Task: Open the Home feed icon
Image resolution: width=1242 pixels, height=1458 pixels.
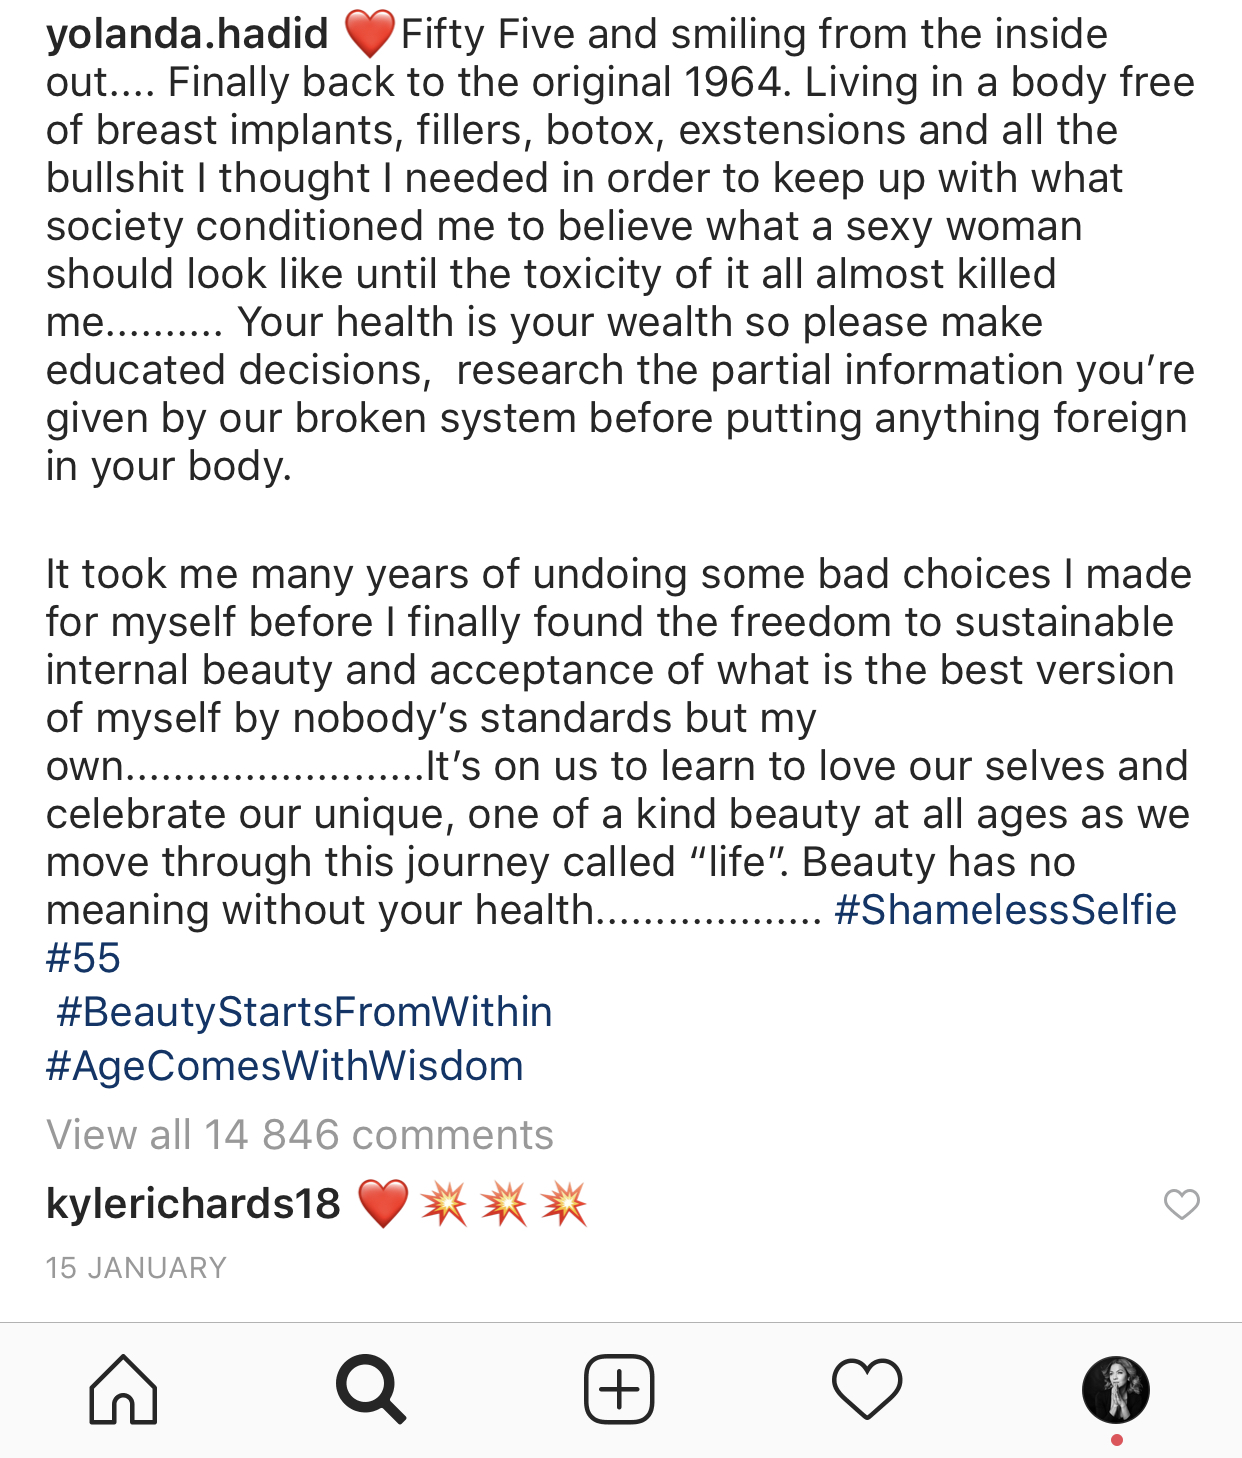Action: point(123,1389)
